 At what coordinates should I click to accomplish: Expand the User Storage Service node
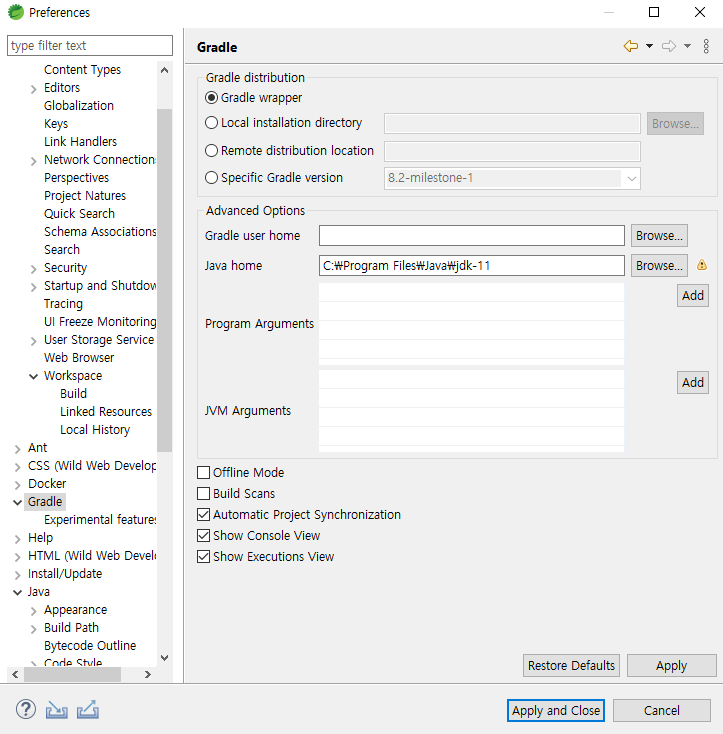pos(33,341)
